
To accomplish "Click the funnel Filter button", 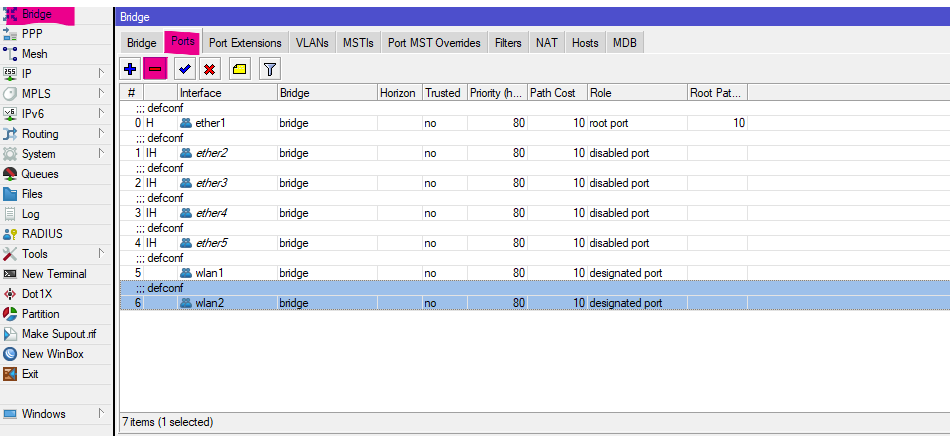I will pyautogui.click(x=270, y=69).
